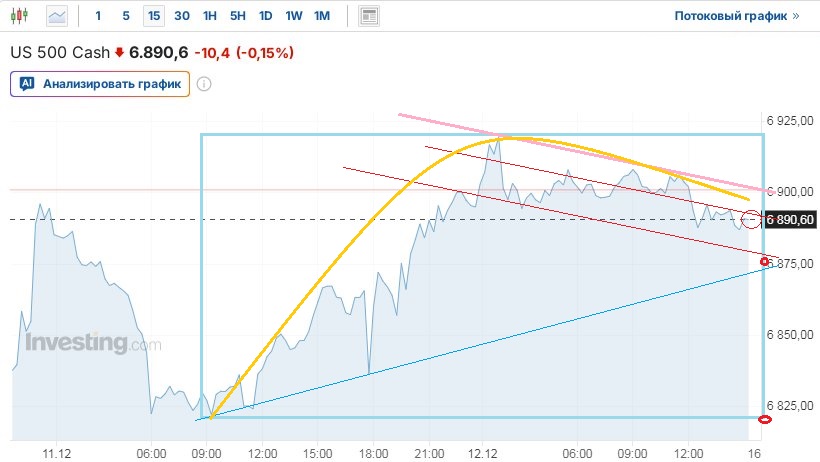Select the 1 minute timeframe
The width and height of the screenshot is (820, 462).
97,16
